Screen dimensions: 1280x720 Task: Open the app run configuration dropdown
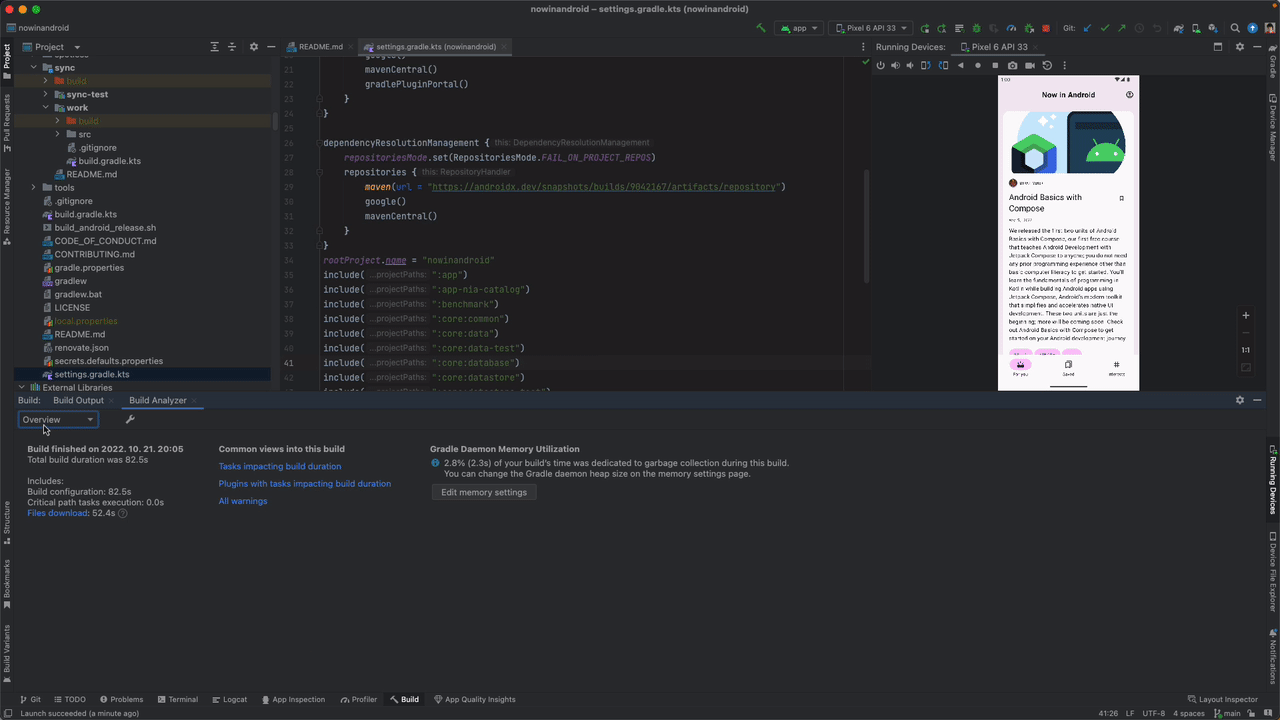[x=799, y=28]
